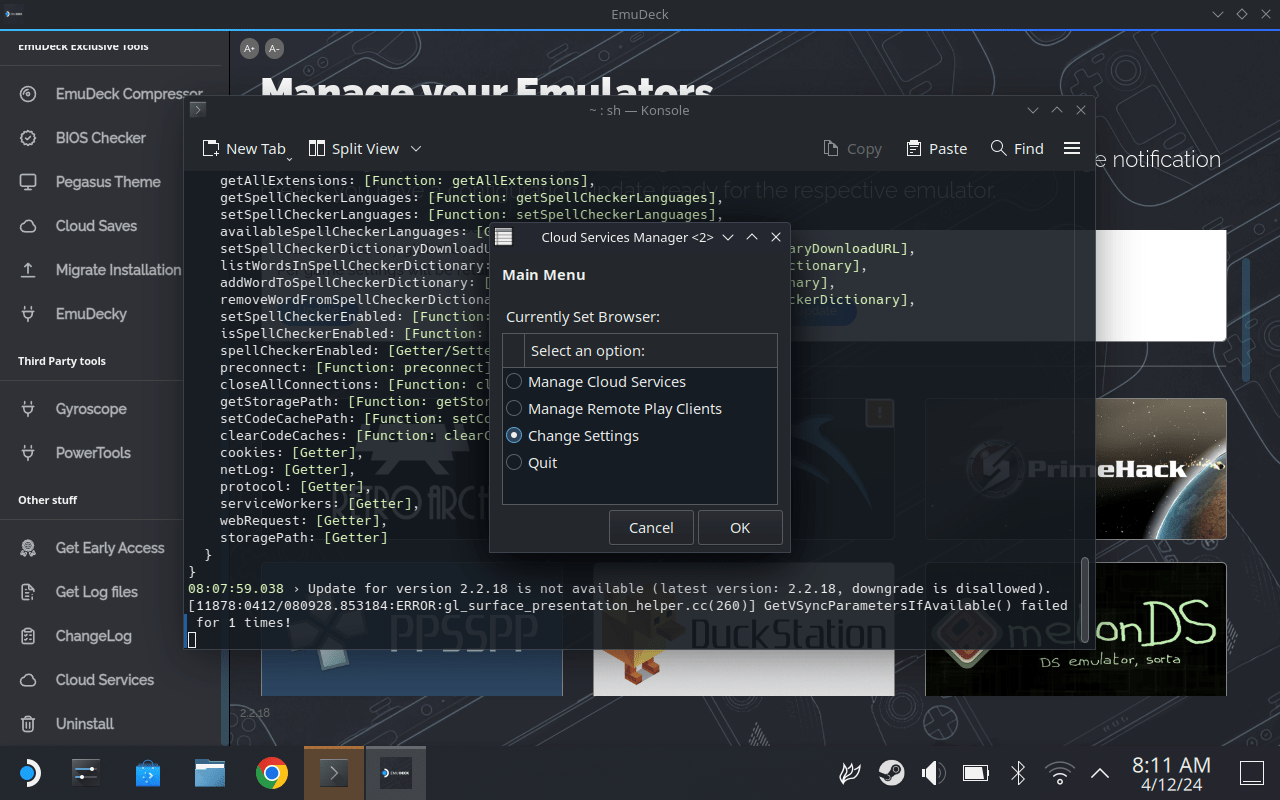Image resolution: width=1280 pixels, height=800 pixels.
Task: Open Bluetooth tray icon
Action: tap(1017, 773)
